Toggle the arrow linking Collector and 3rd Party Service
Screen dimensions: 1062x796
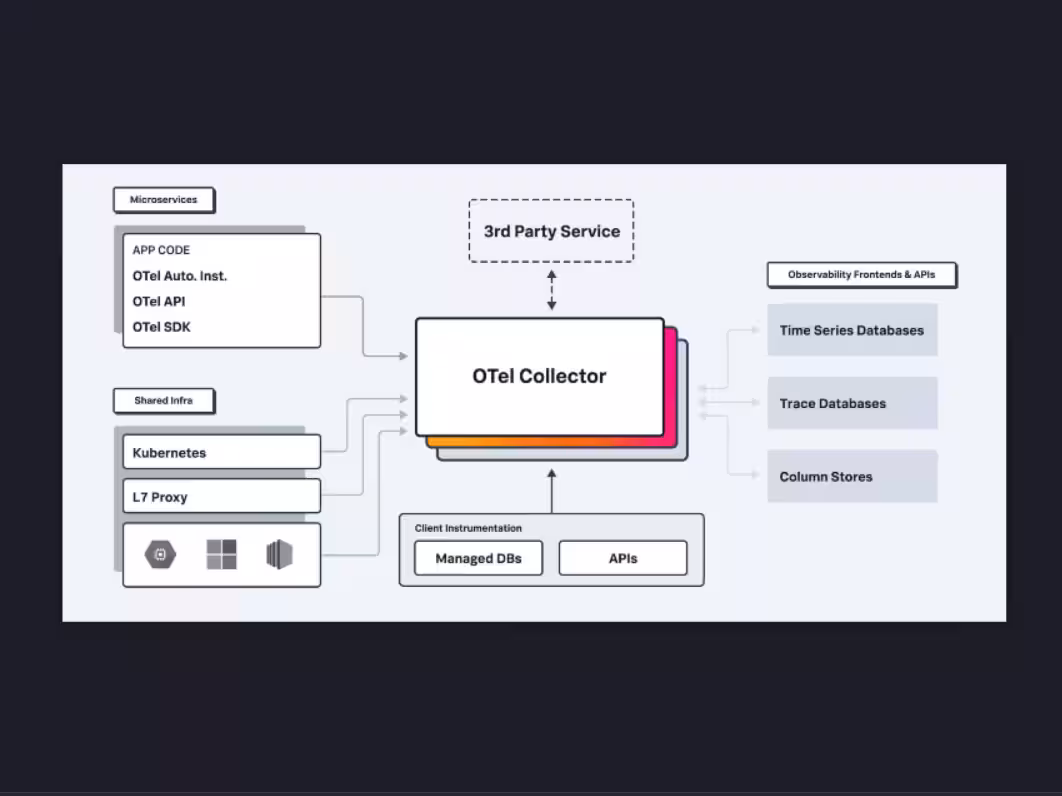coord(551,290)
